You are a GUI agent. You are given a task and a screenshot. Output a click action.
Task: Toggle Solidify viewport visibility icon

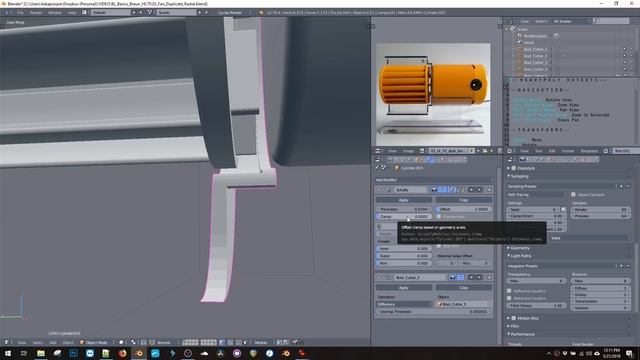point(442,190)
